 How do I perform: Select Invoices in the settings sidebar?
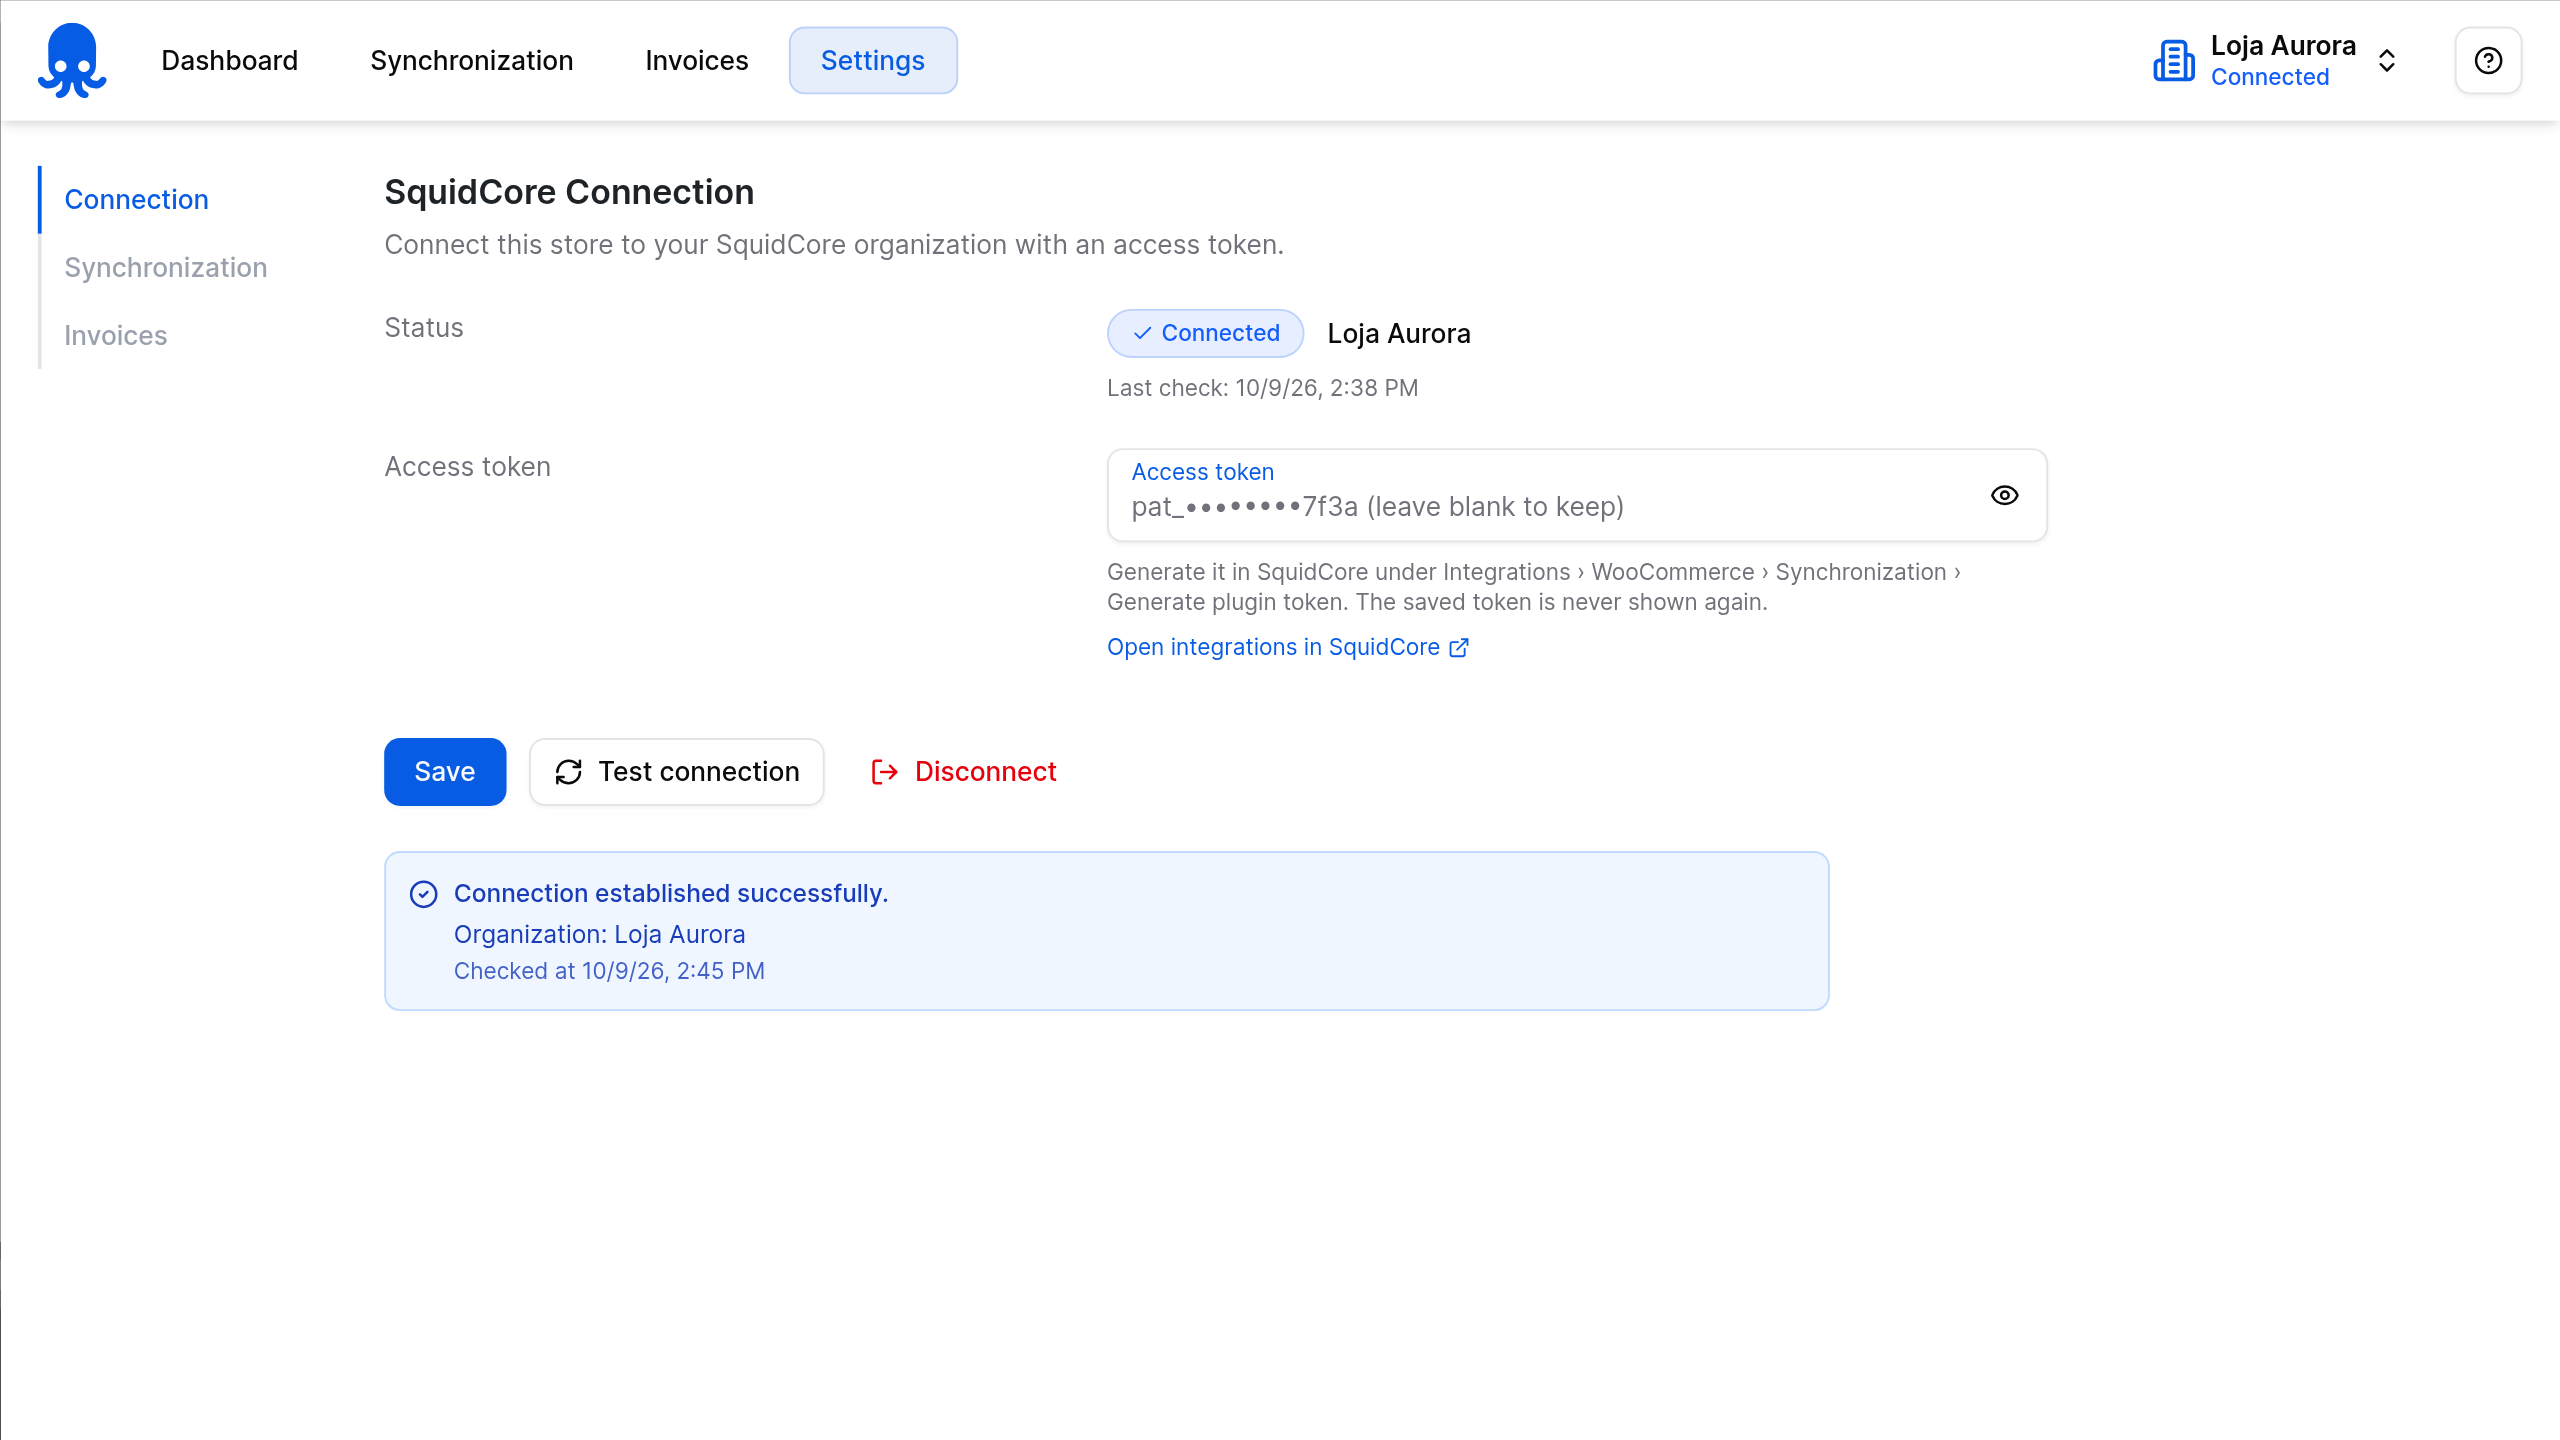pyautogui.click(x=115, y=335)
